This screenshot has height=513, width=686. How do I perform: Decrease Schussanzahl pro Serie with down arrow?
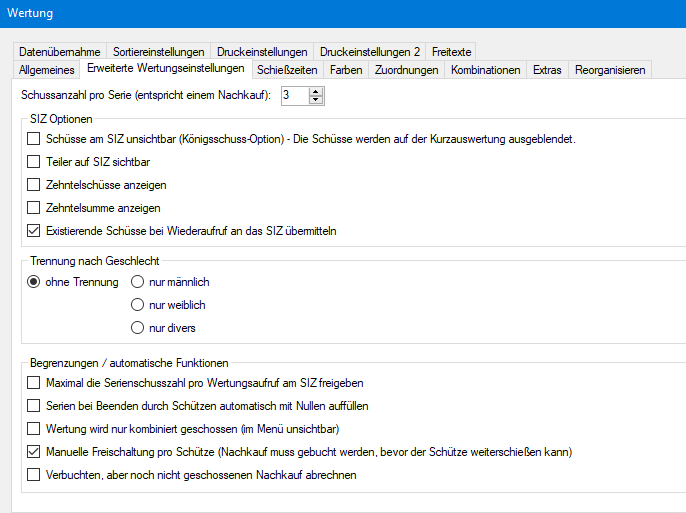[317, 100]
